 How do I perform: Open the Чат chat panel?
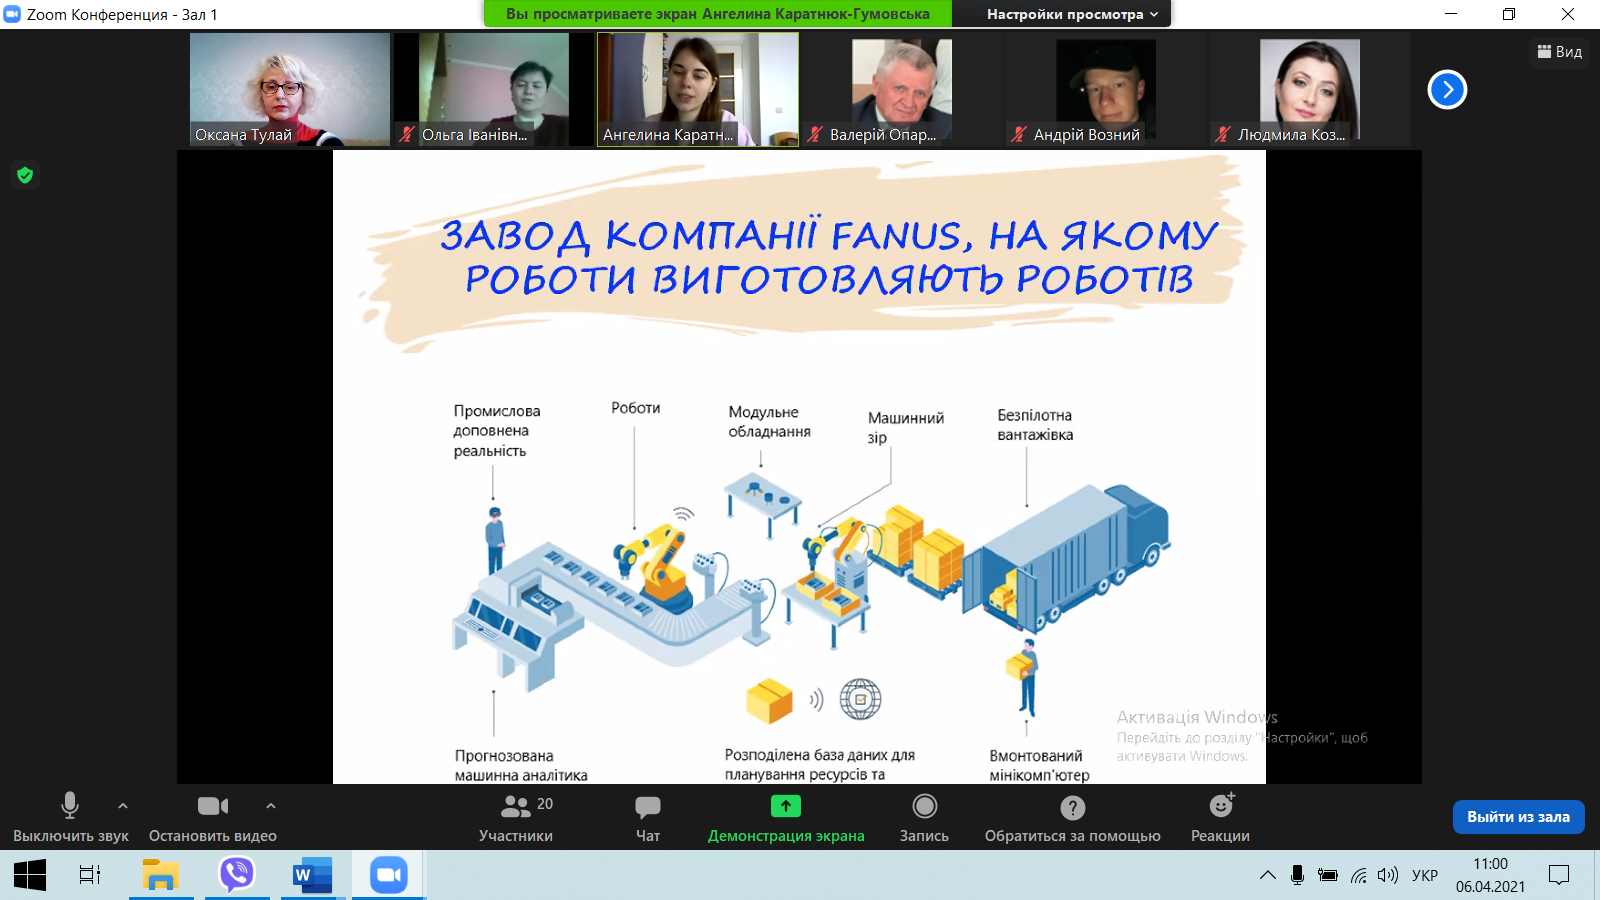[x=648, y=817]
